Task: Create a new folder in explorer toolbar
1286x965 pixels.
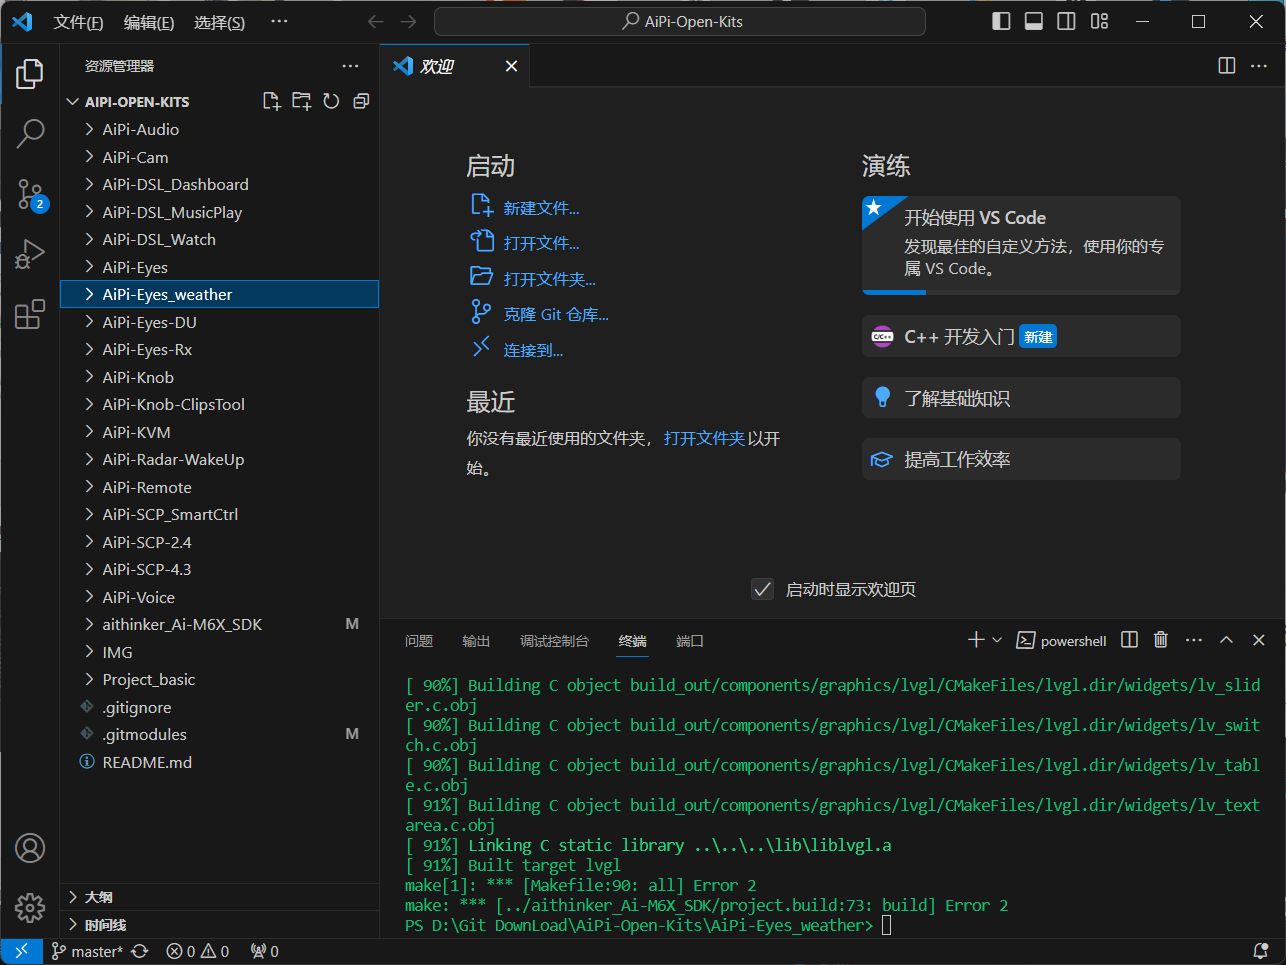Action: tap(301, 101)
